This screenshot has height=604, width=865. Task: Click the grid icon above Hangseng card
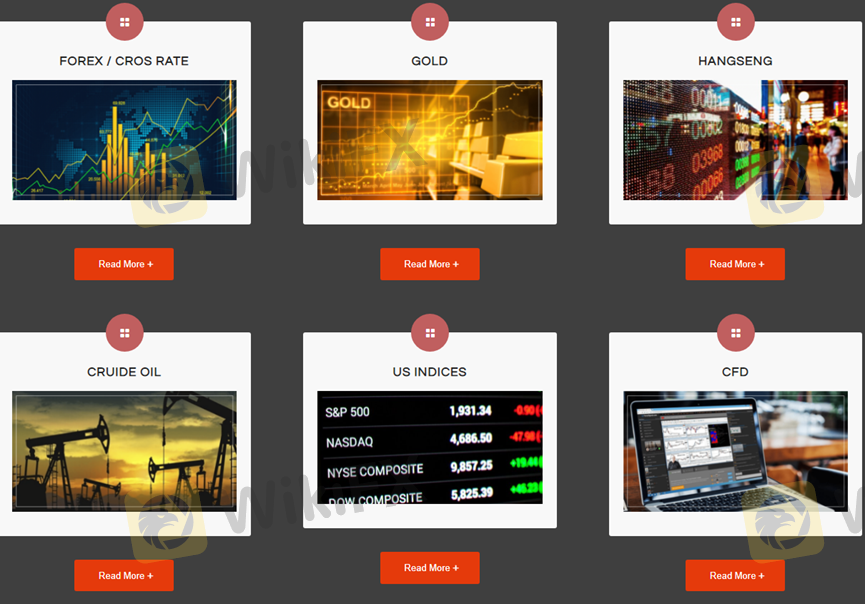(x=736, y=21)
